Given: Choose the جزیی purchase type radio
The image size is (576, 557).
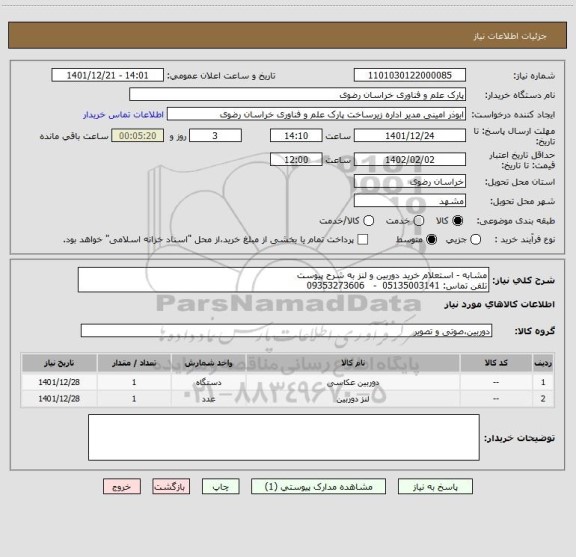Looking at the screenshot, I should [x=475, y=240].
